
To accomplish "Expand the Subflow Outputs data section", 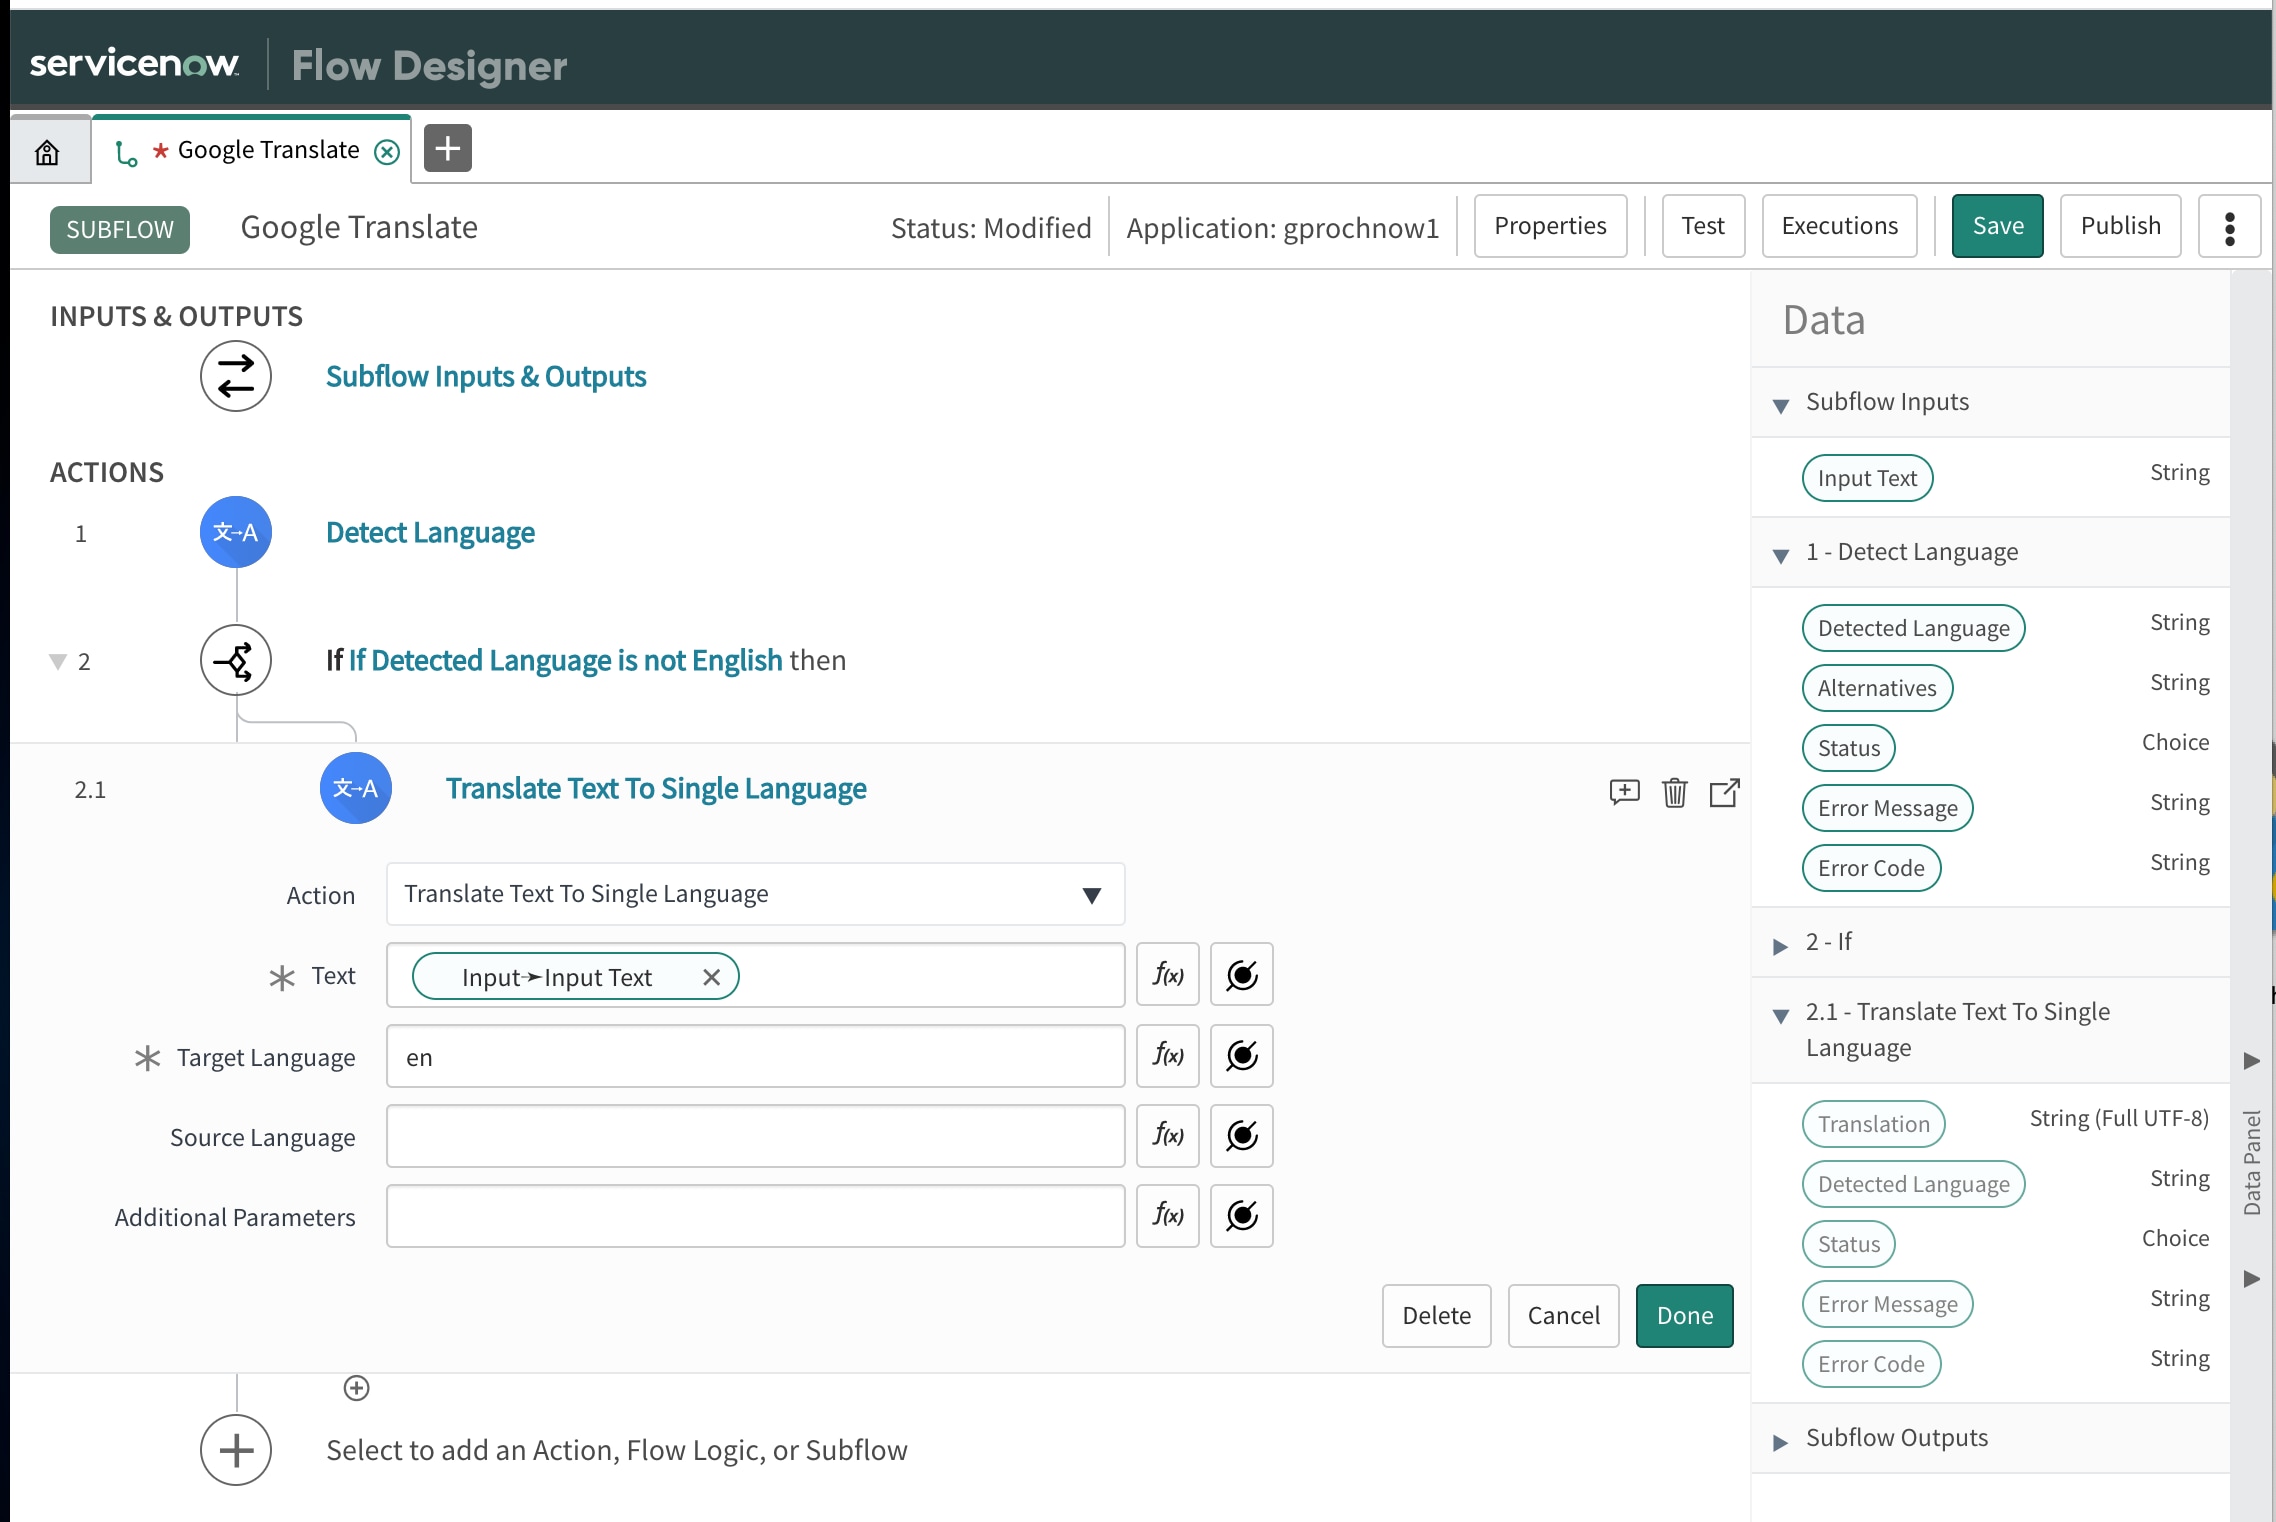I will (1780, 1441).
